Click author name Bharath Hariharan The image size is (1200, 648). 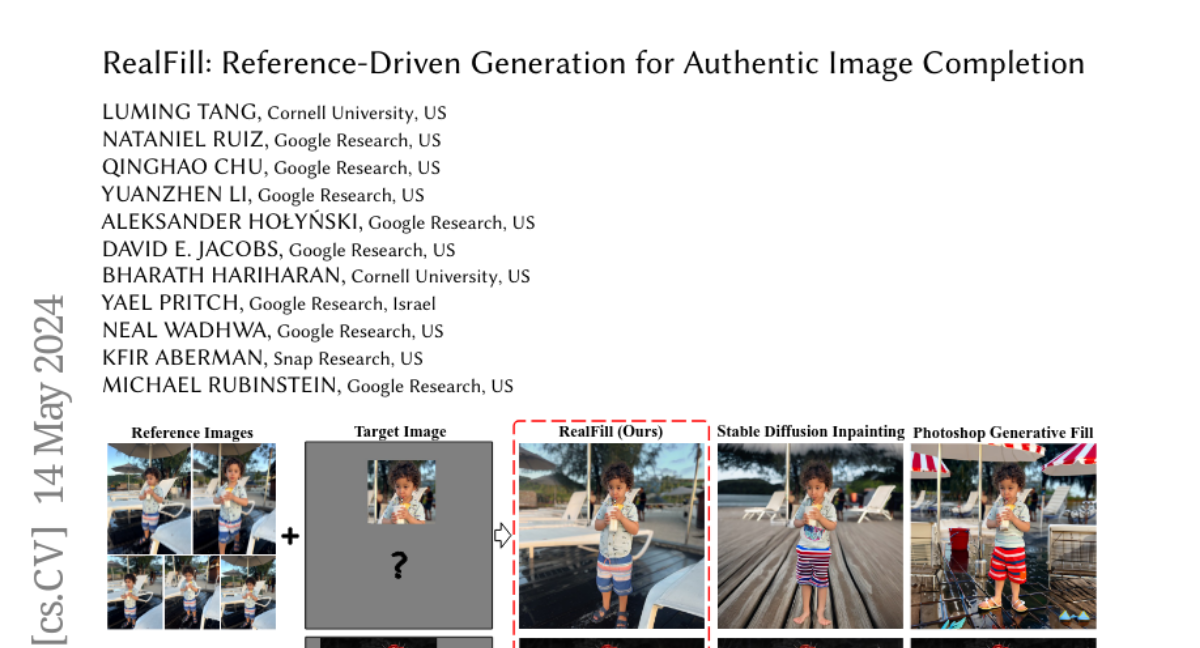(x=223, y=276)
